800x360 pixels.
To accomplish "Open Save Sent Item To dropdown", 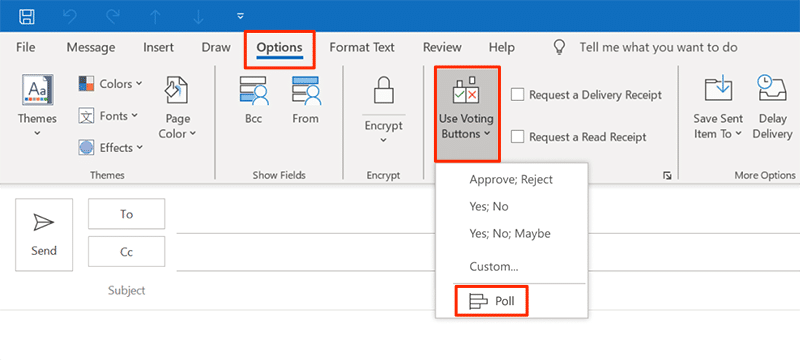I will pos(717,108).
